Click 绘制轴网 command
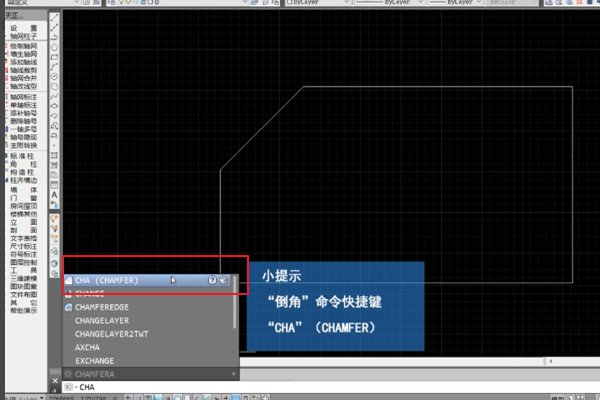This screenshot has width=600, height=400. pos(24,46)
